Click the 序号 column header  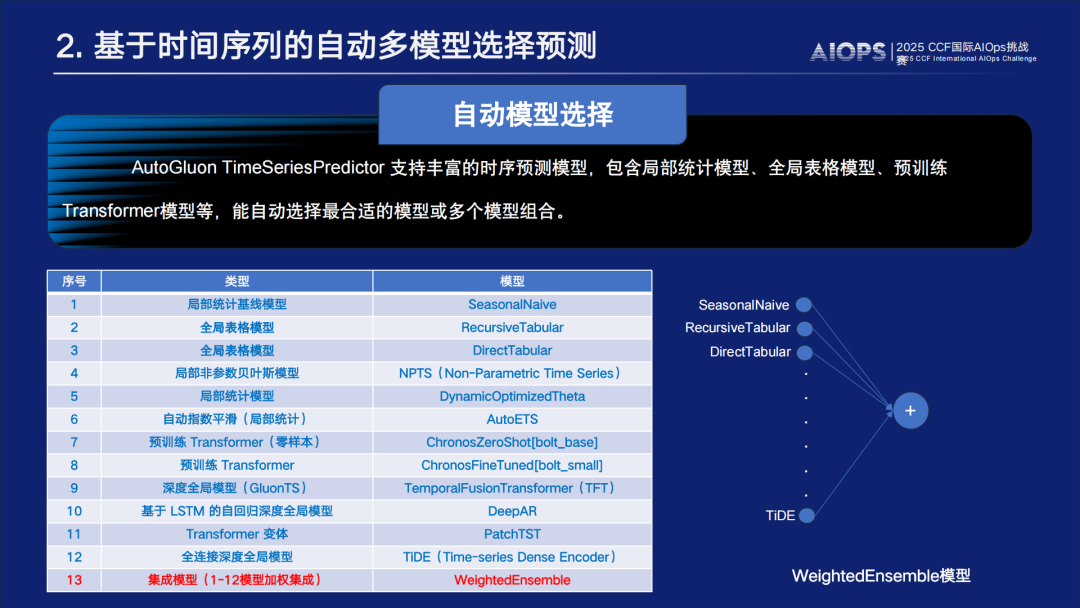pyautogui.click(x=74, y=281)
